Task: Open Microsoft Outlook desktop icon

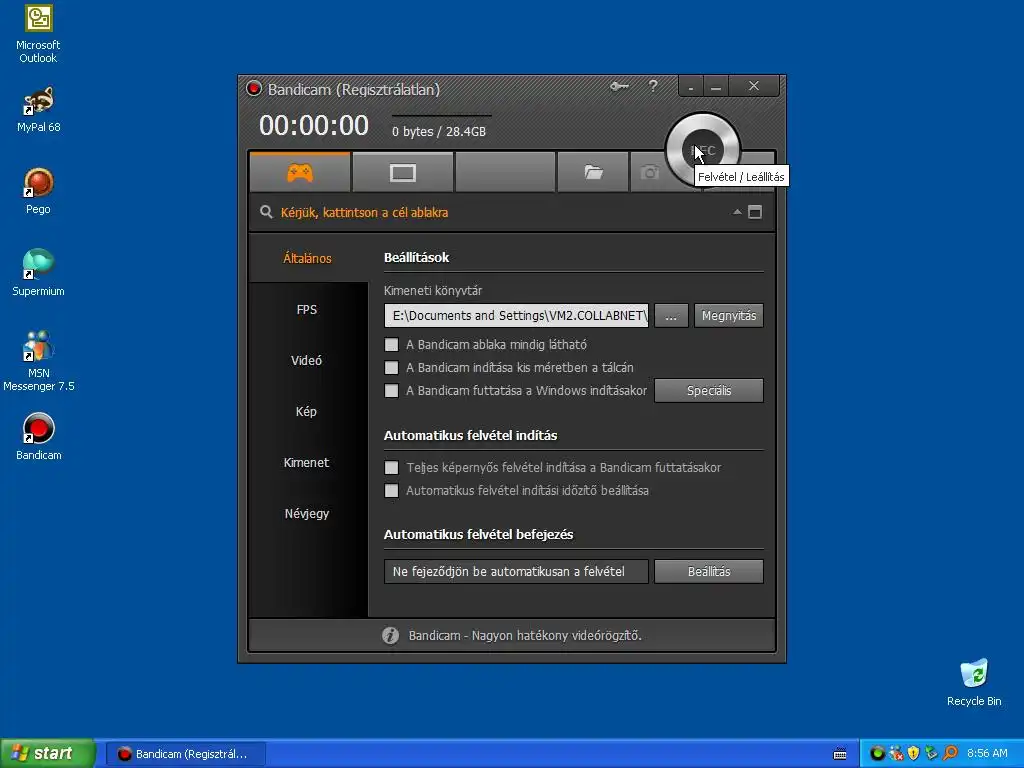Action: tap(38, 34)
